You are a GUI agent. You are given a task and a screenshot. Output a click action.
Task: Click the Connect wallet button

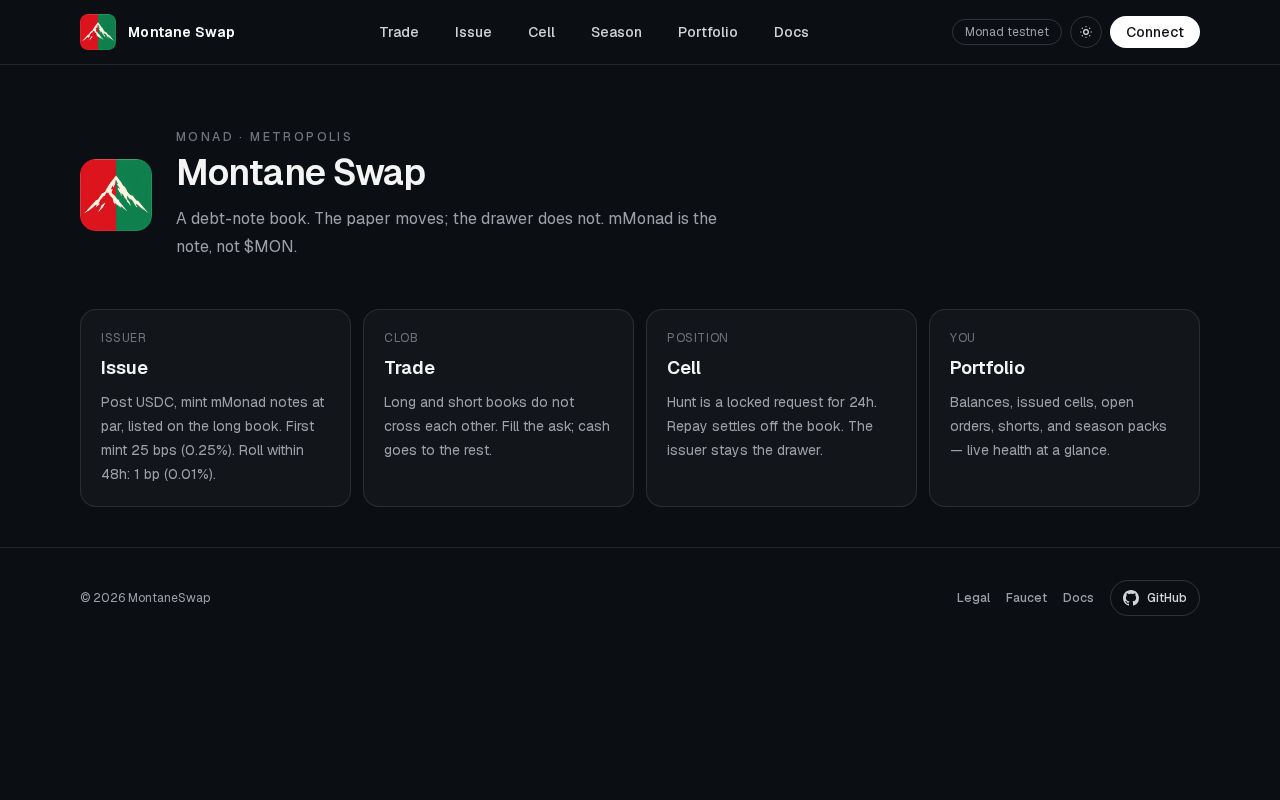click(x=1155, y=32)
